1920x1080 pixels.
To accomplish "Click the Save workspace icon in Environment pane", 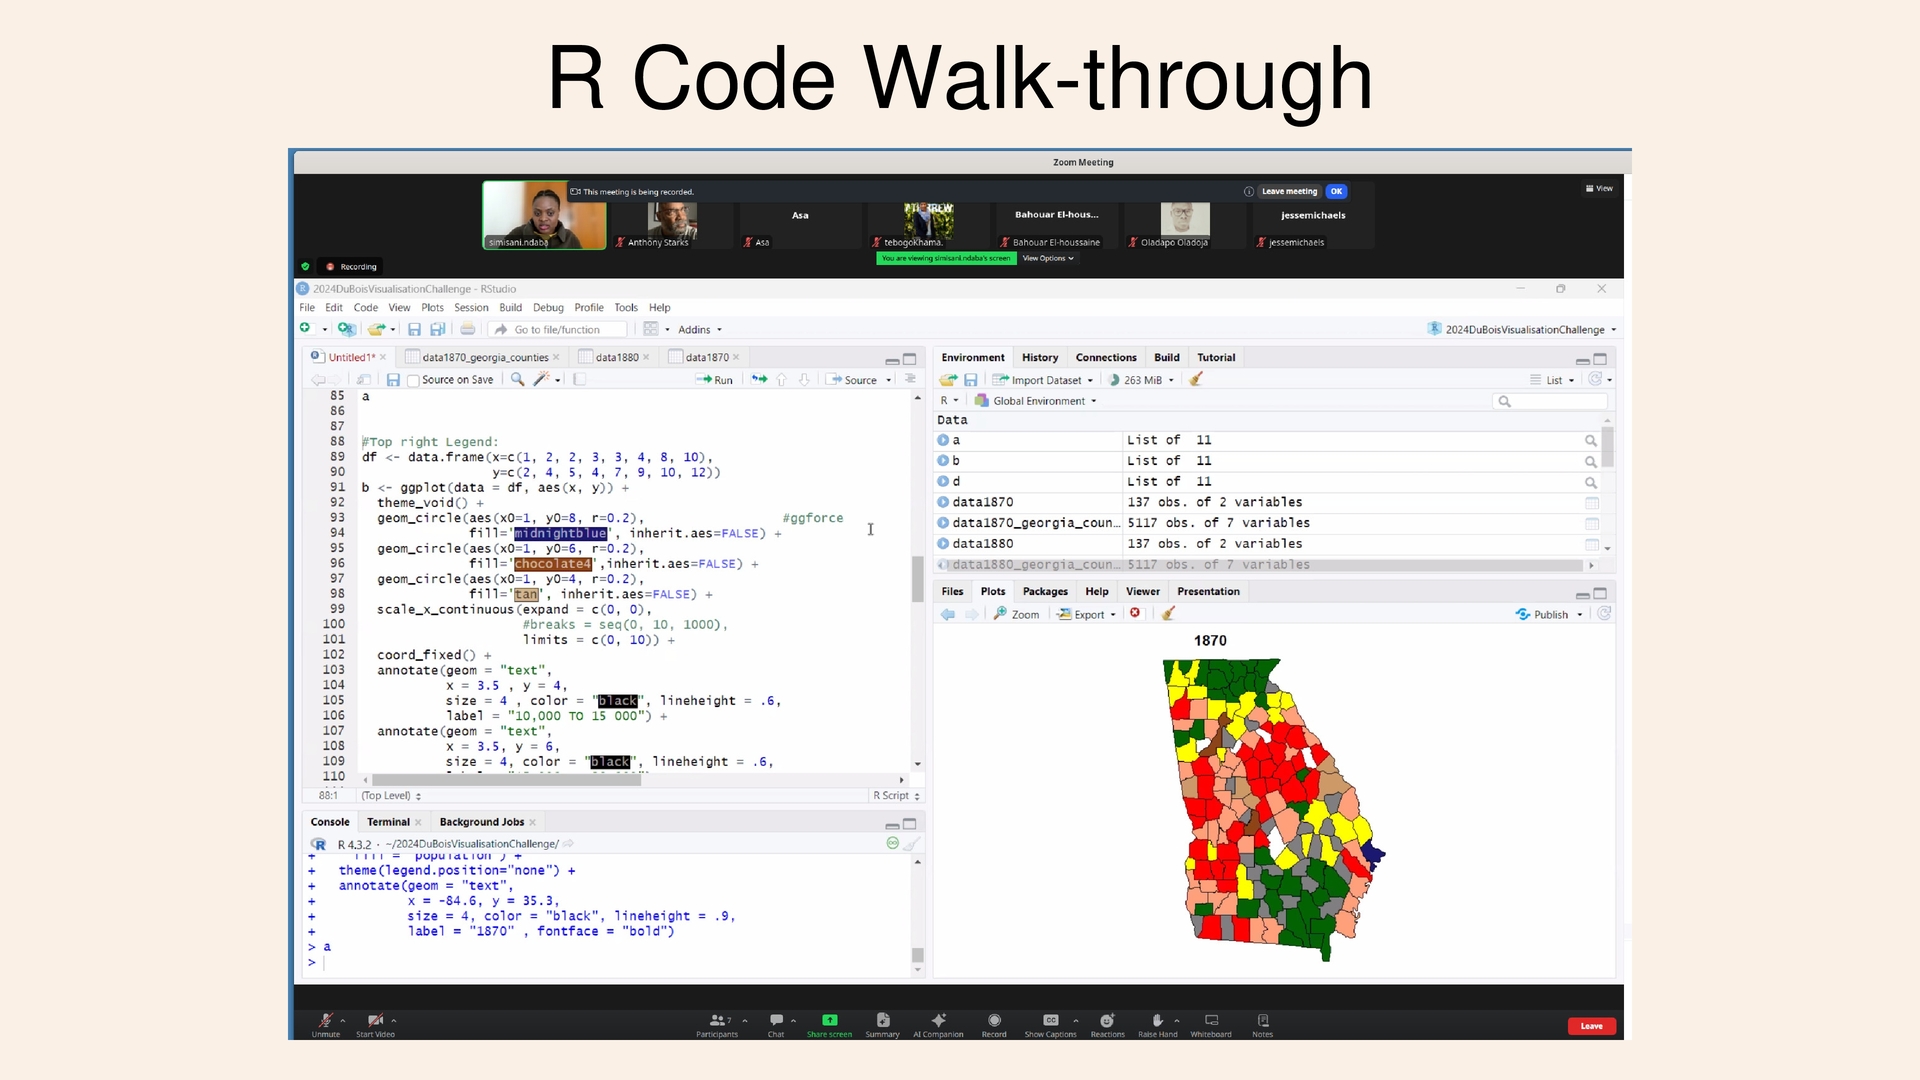I will (x=970, y=380).
